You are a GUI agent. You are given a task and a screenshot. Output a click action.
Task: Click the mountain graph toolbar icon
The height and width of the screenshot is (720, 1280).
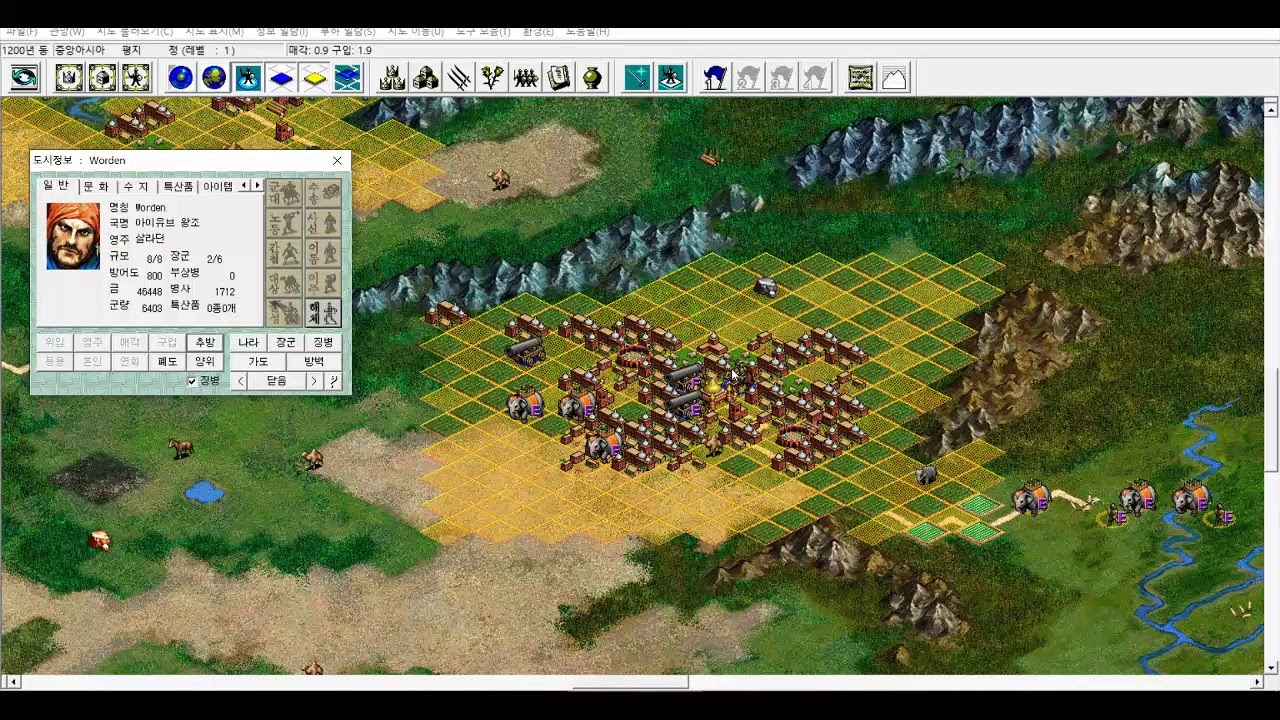coord(894,77)
